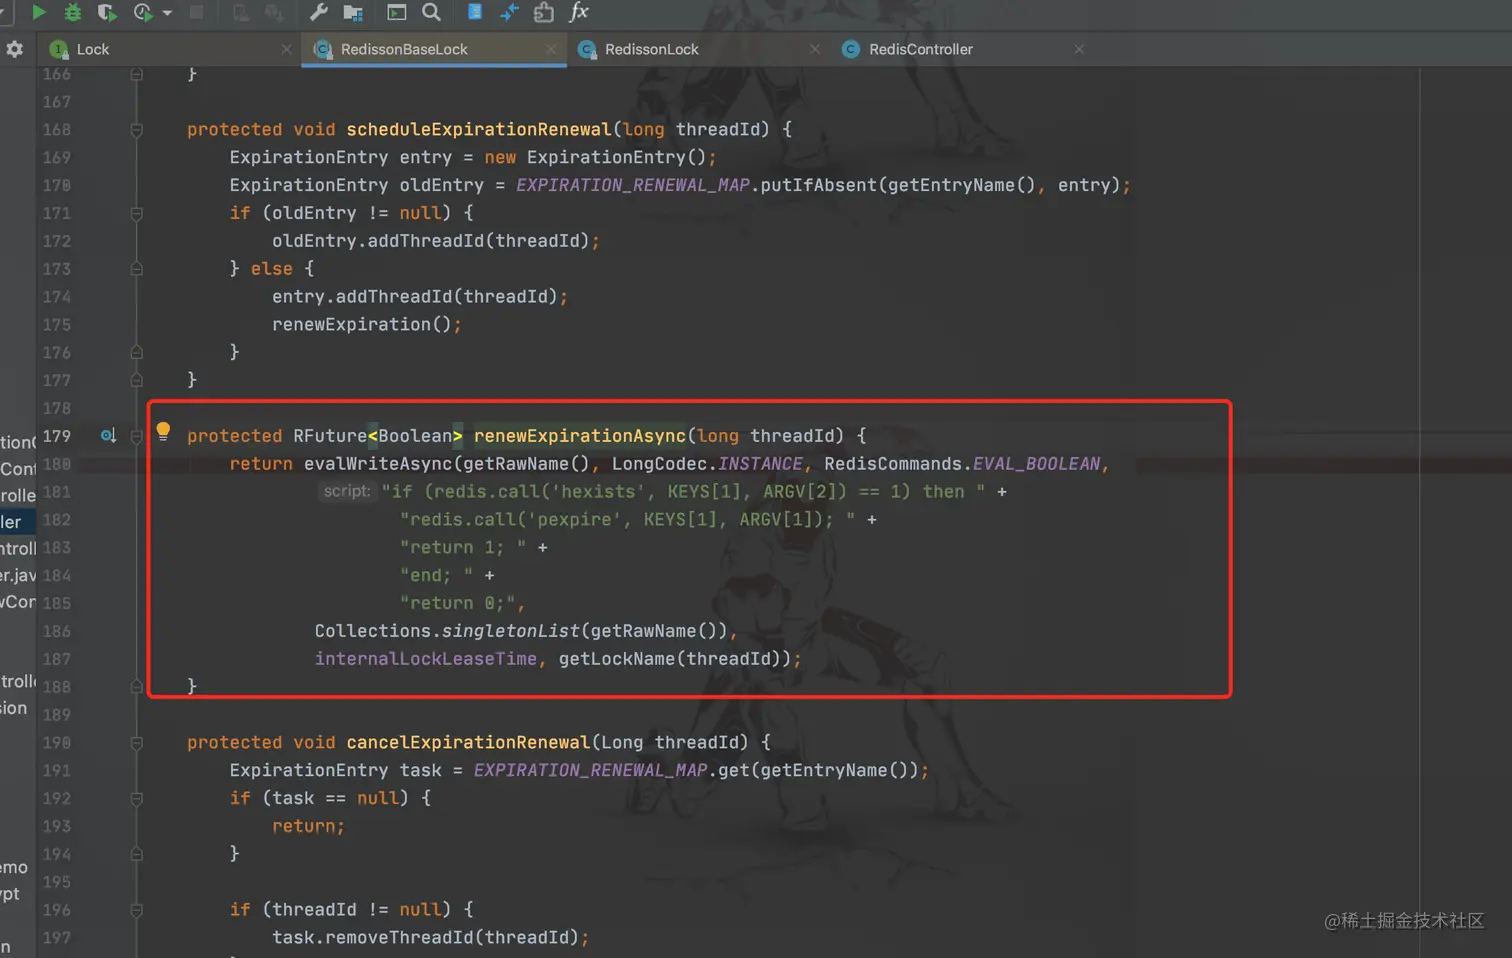Close the Lock tab
The width and height of the screenshot is (1512, 958).
[287, 49]
